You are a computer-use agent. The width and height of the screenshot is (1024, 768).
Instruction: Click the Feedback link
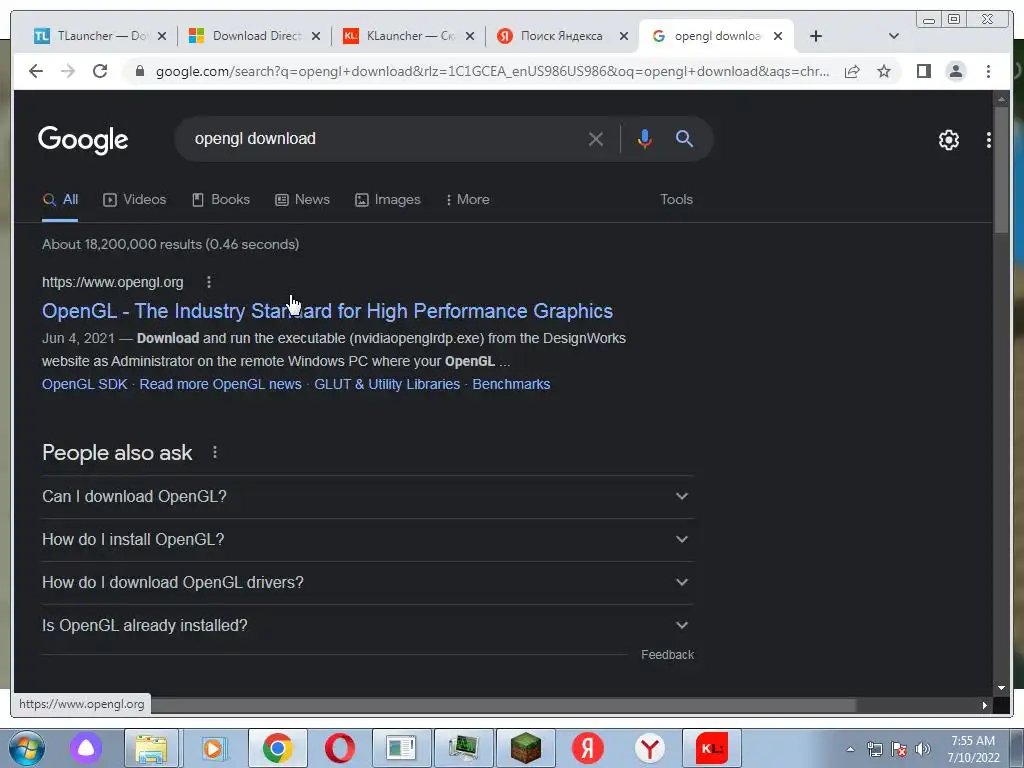coord(667,654)
